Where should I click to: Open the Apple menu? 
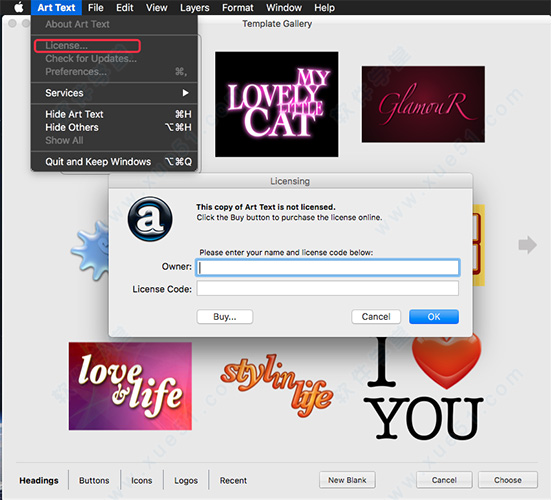(x=18, y=7)
